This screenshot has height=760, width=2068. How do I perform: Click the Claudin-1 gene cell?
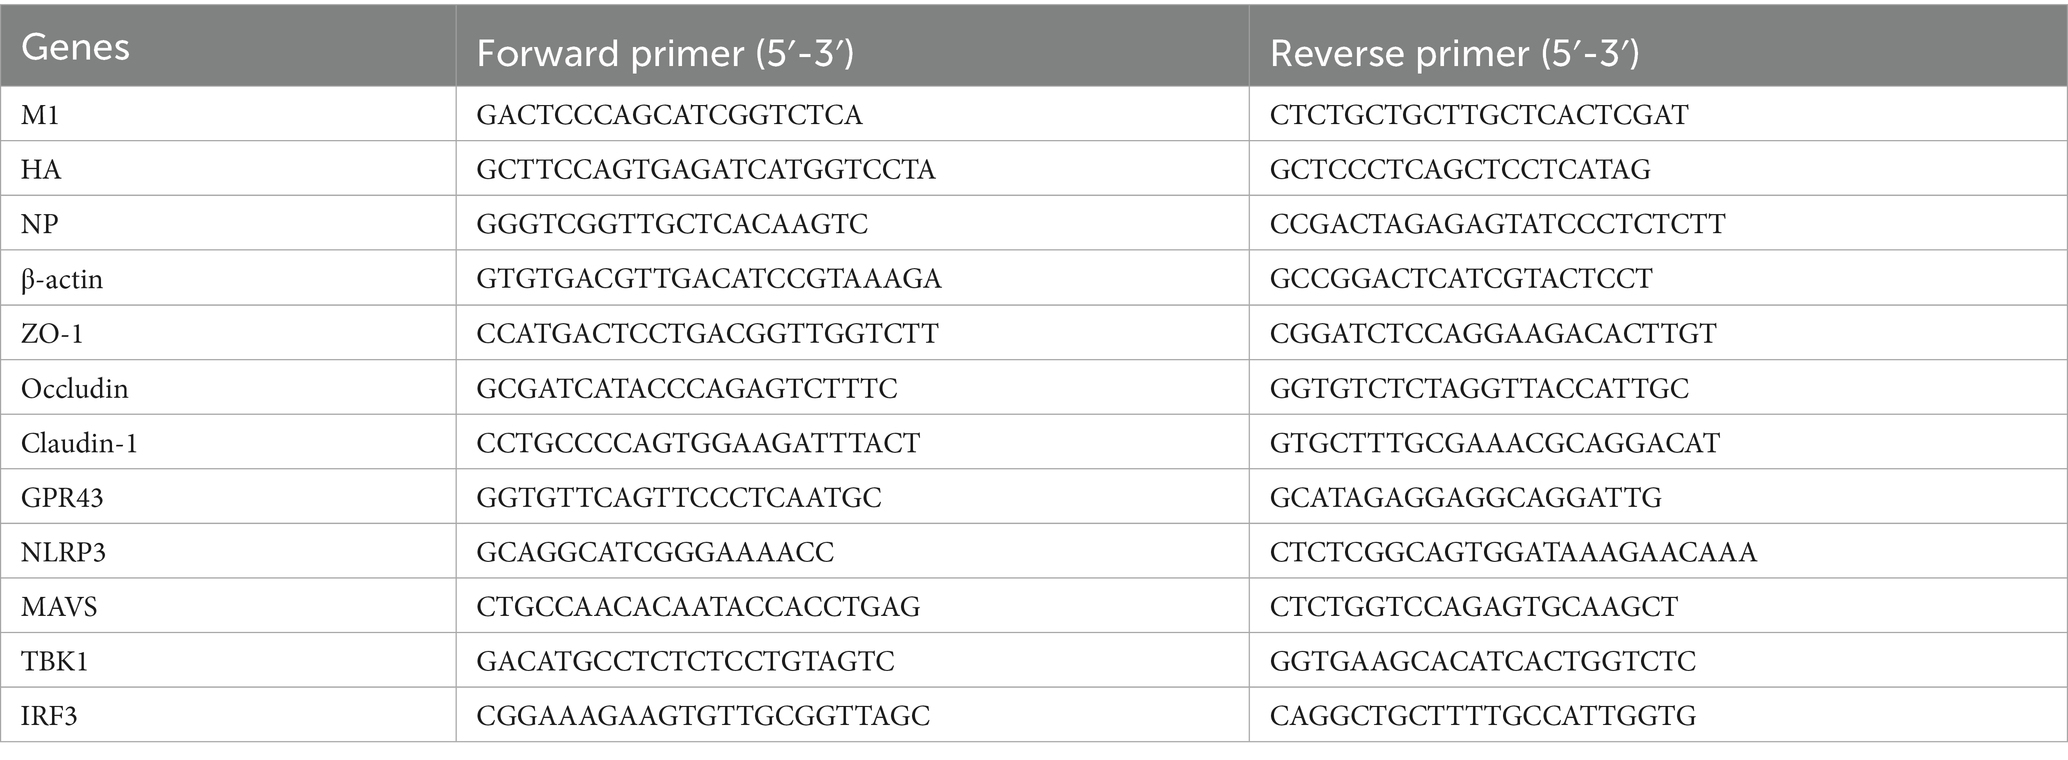point(80,443)
